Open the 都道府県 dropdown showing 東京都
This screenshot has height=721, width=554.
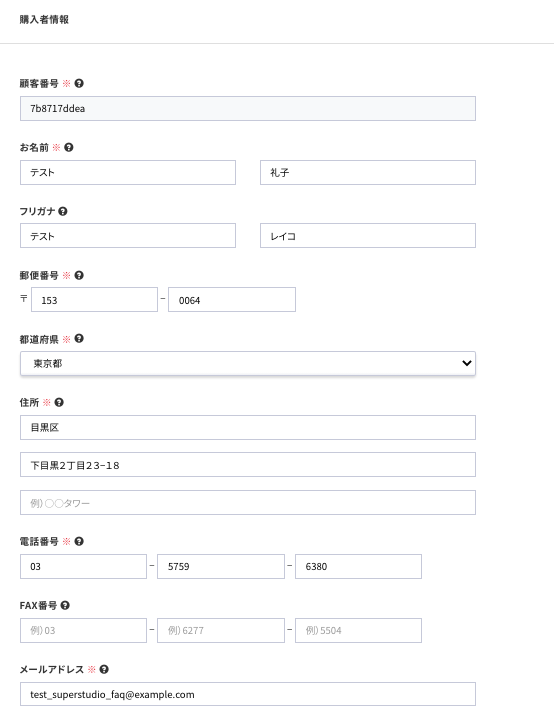pyautogui.click(x=248, y=363)
